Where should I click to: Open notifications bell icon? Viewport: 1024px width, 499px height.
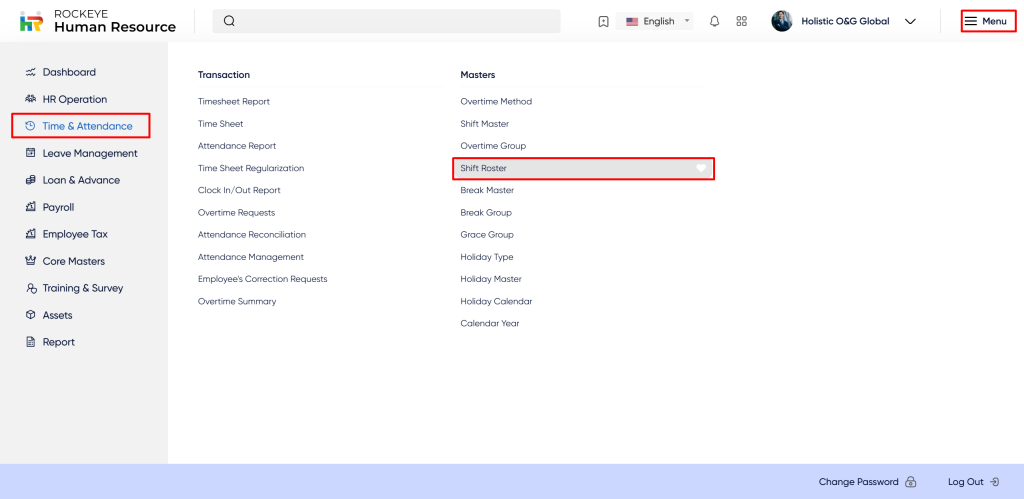click(714, 21)
